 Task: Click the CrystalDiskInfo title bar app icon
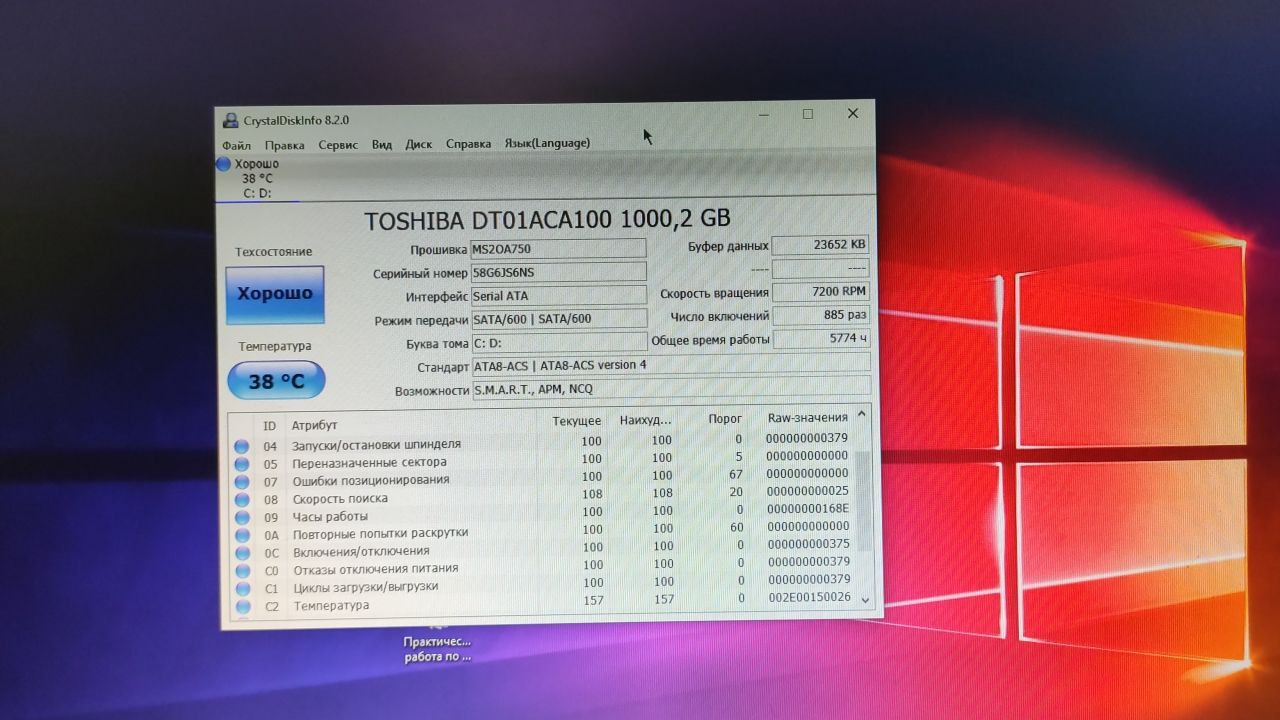[x=231, y=121]
